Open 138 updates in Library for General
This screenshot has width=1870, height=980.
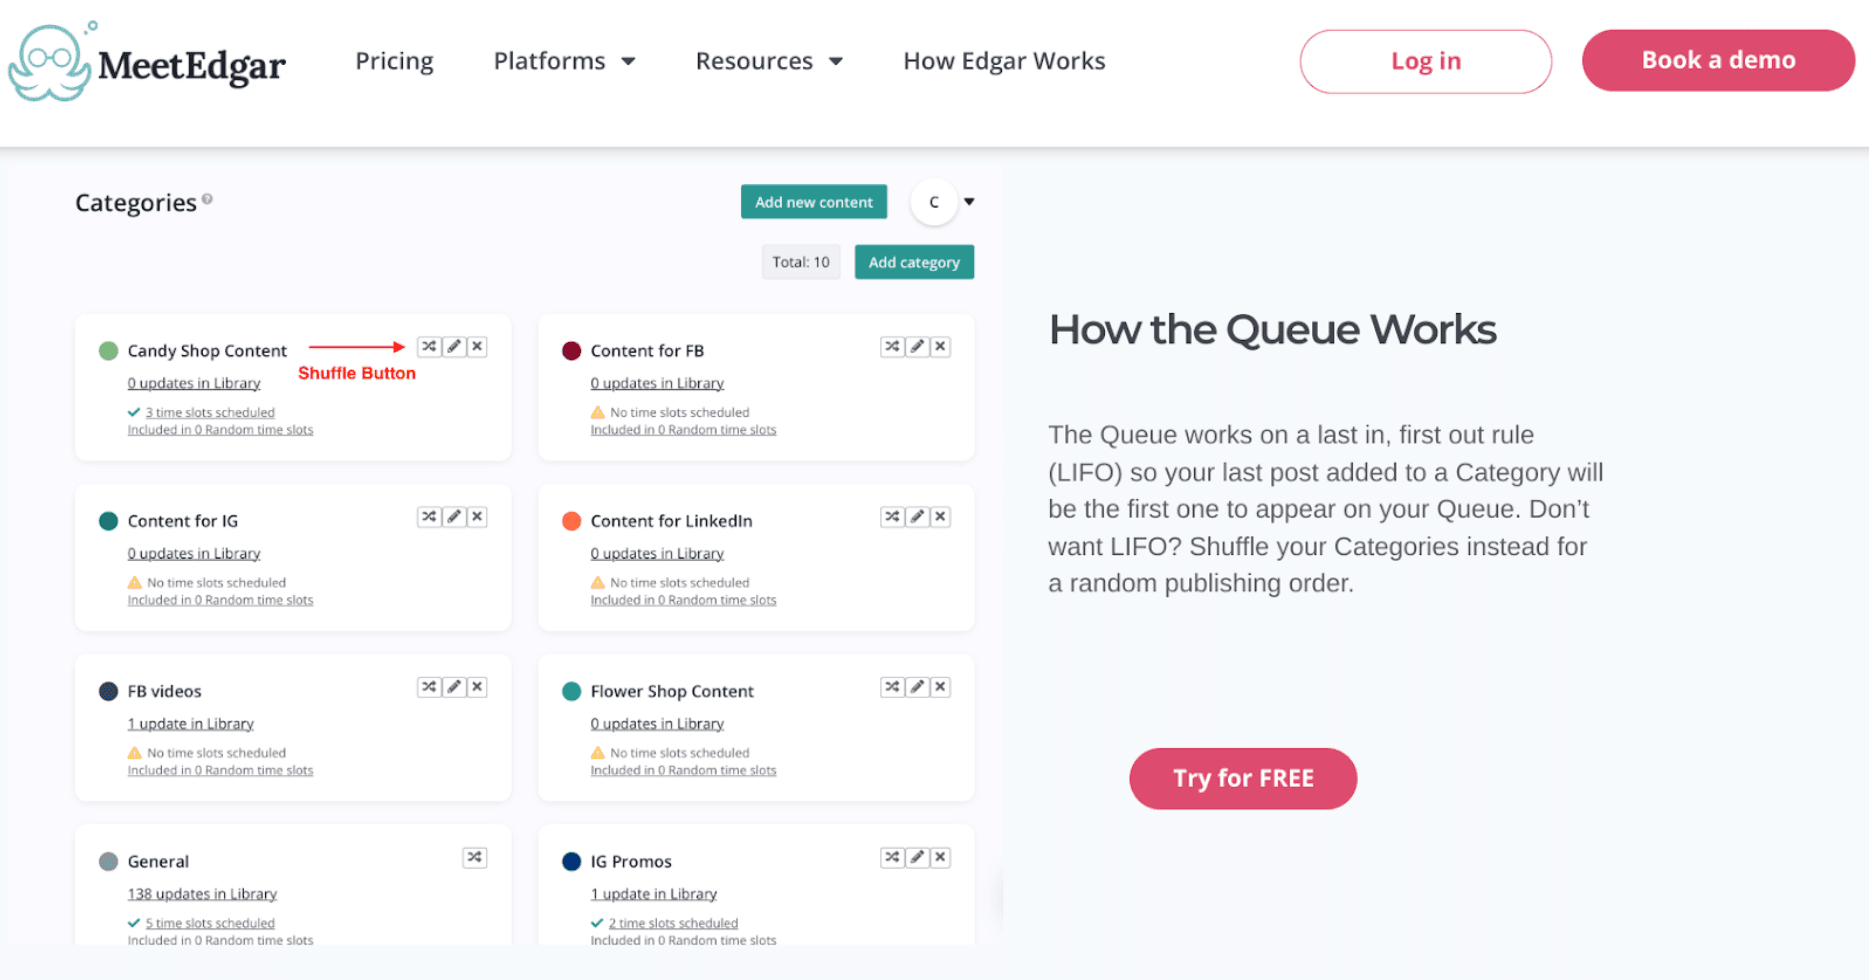point(202,893)
